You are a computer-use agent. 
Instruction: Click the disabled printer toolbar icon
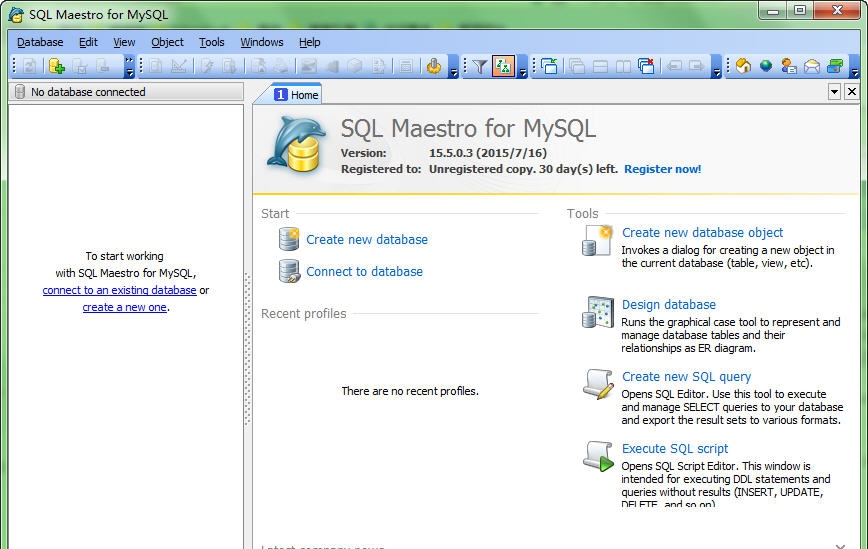tap(281, 66)
